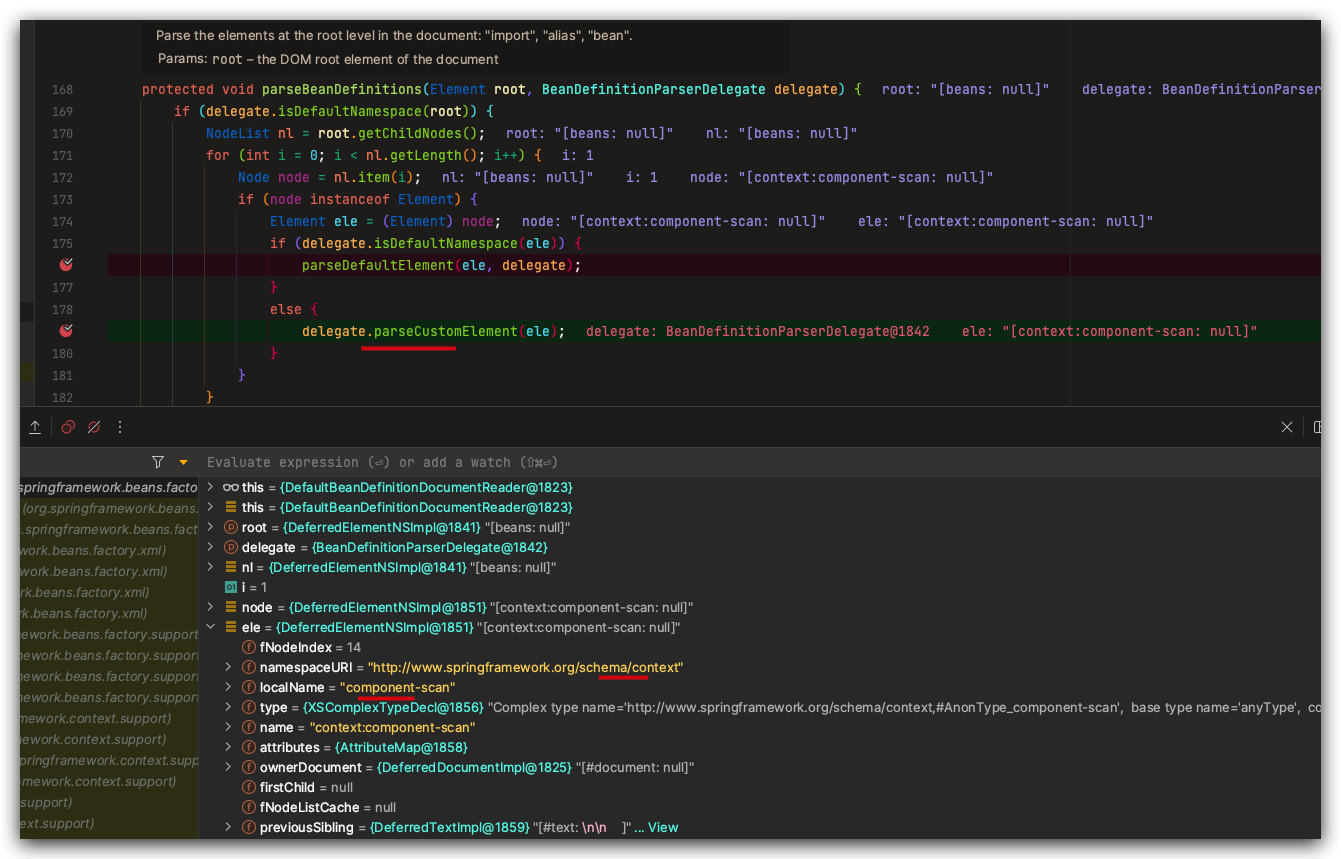Expand the 'delegate' variable node
1341x859 pixels.
tap(210, 547)
